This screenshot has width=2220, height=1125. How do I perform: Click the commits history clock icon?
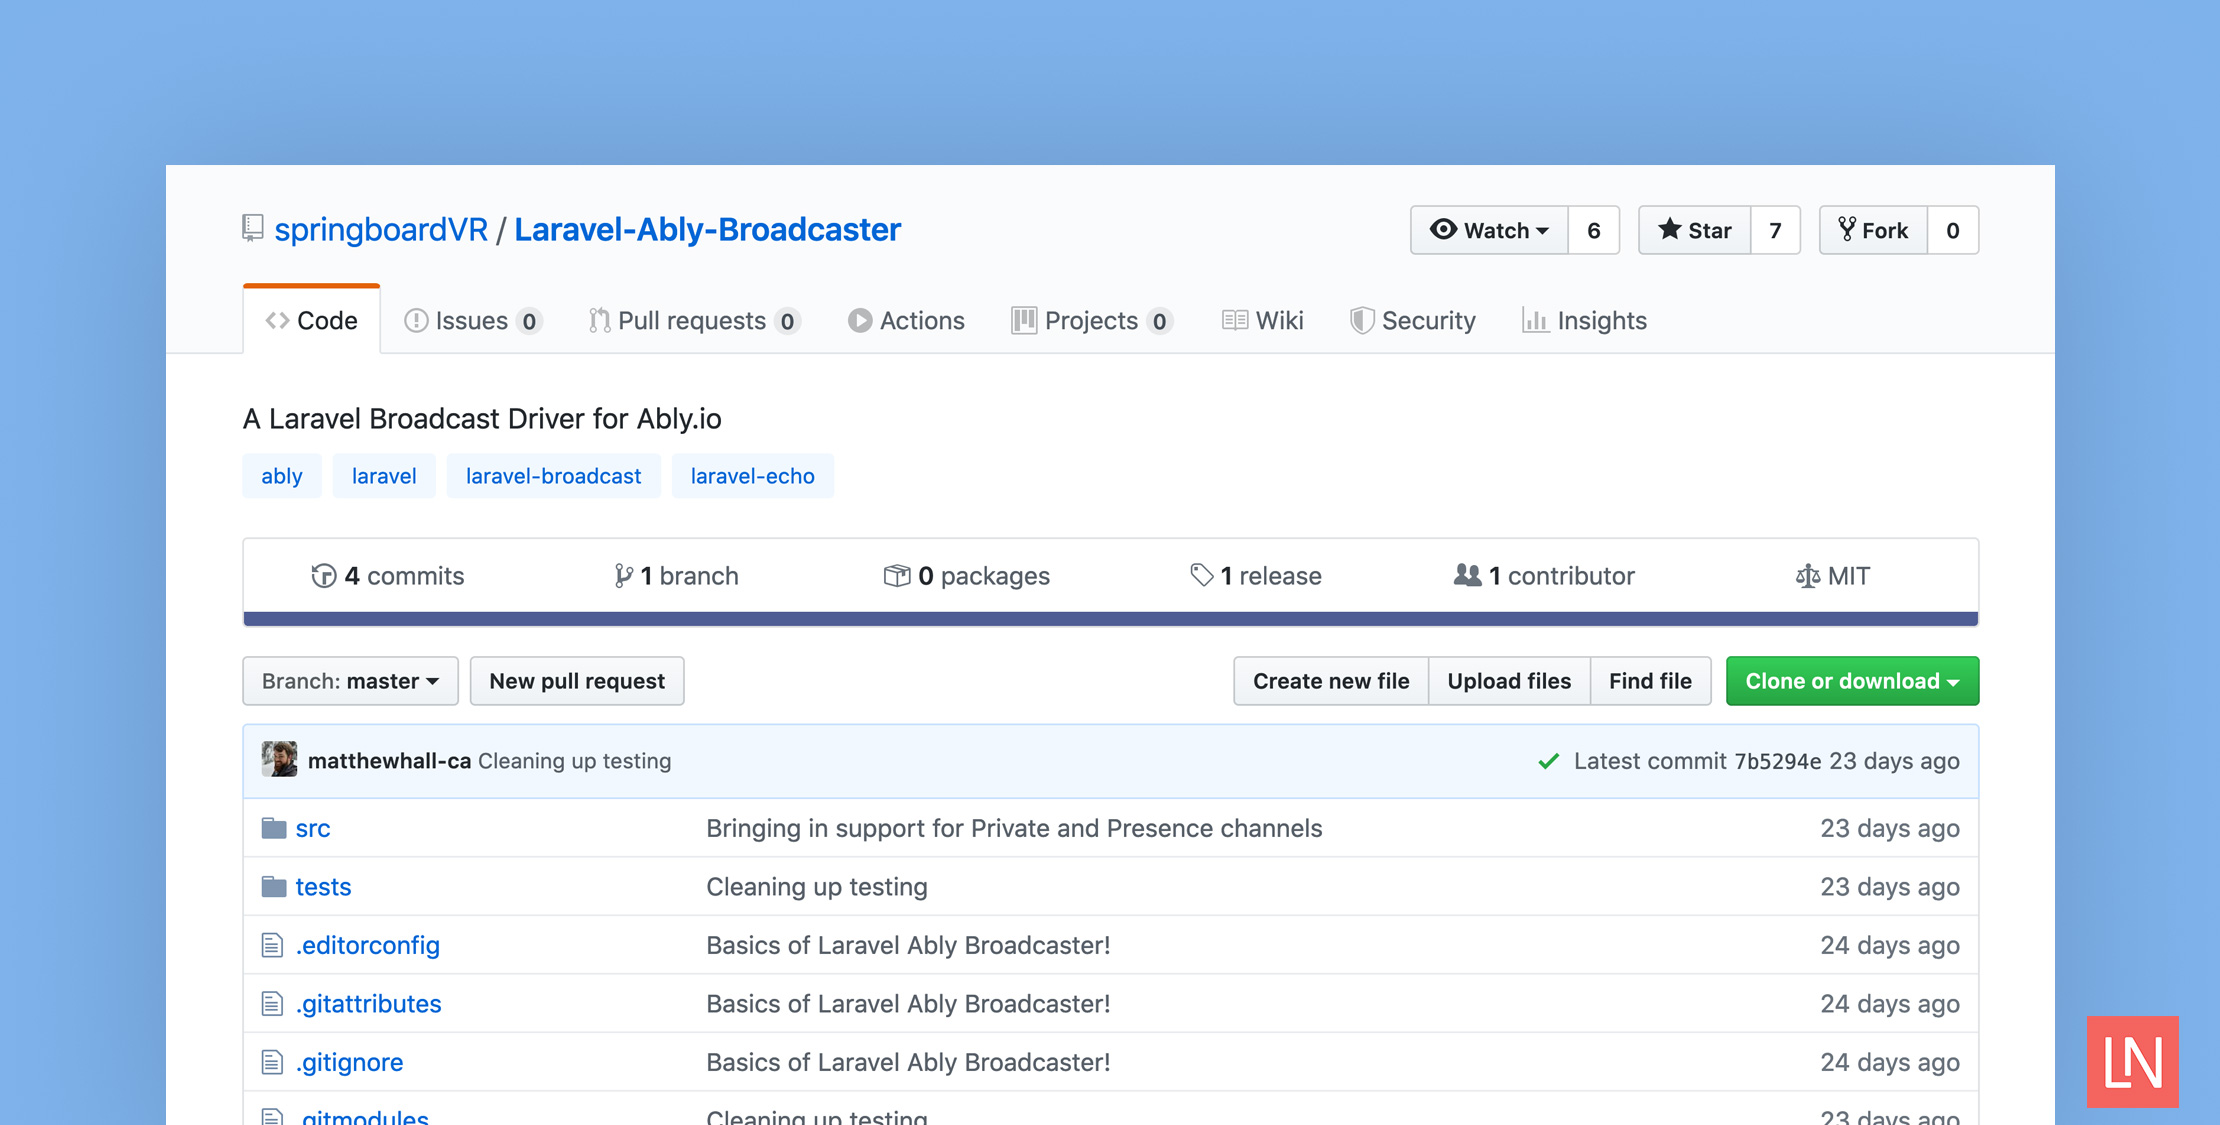point(324,576)
